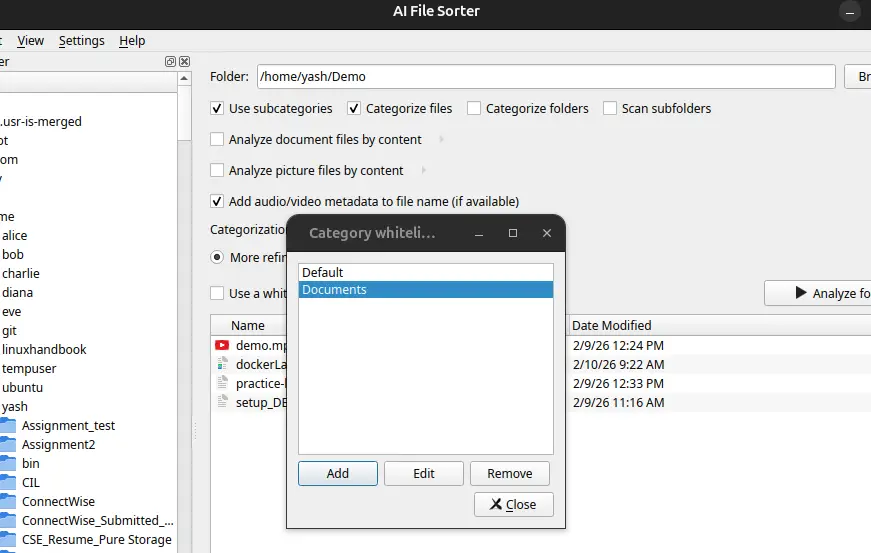Click the date 2/9/26 11:16 AM

click(618, 402)
